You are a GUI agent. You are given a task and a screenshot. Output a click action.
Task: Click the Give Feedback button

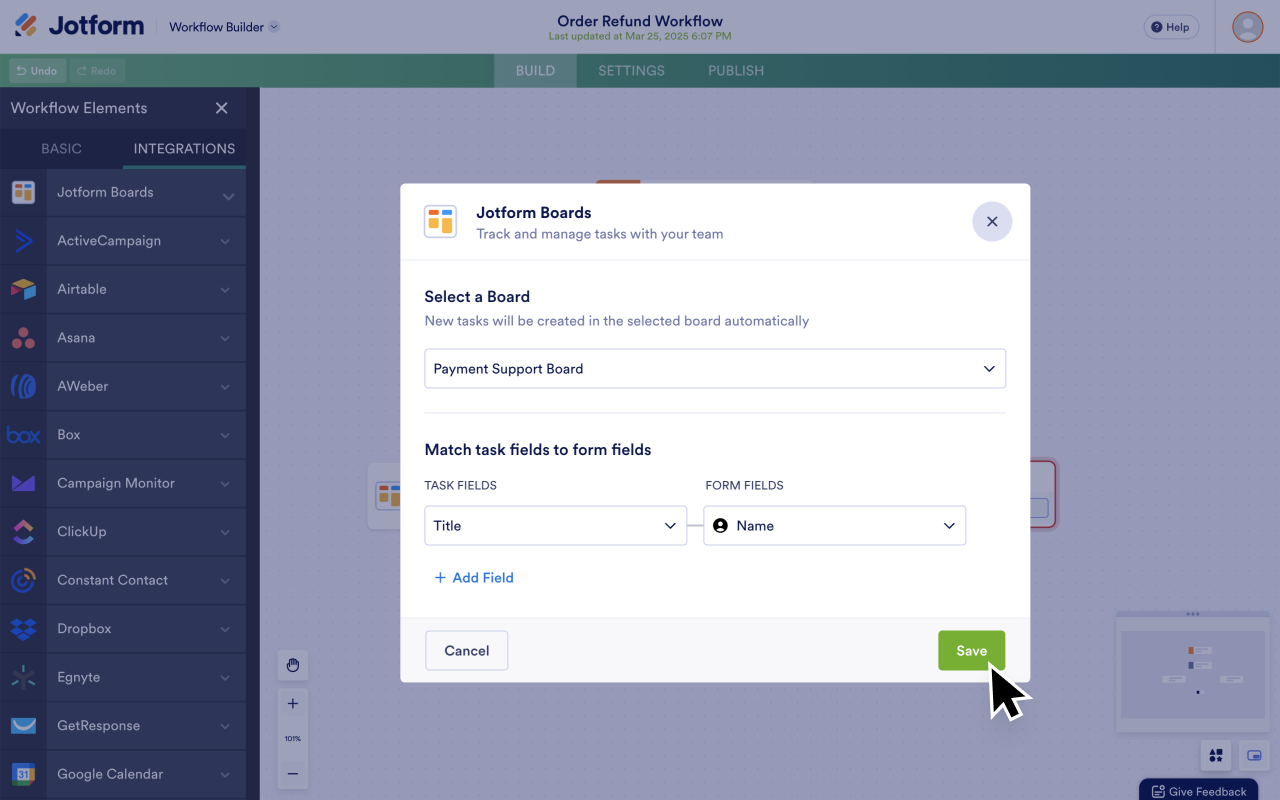pos(1198,791)
